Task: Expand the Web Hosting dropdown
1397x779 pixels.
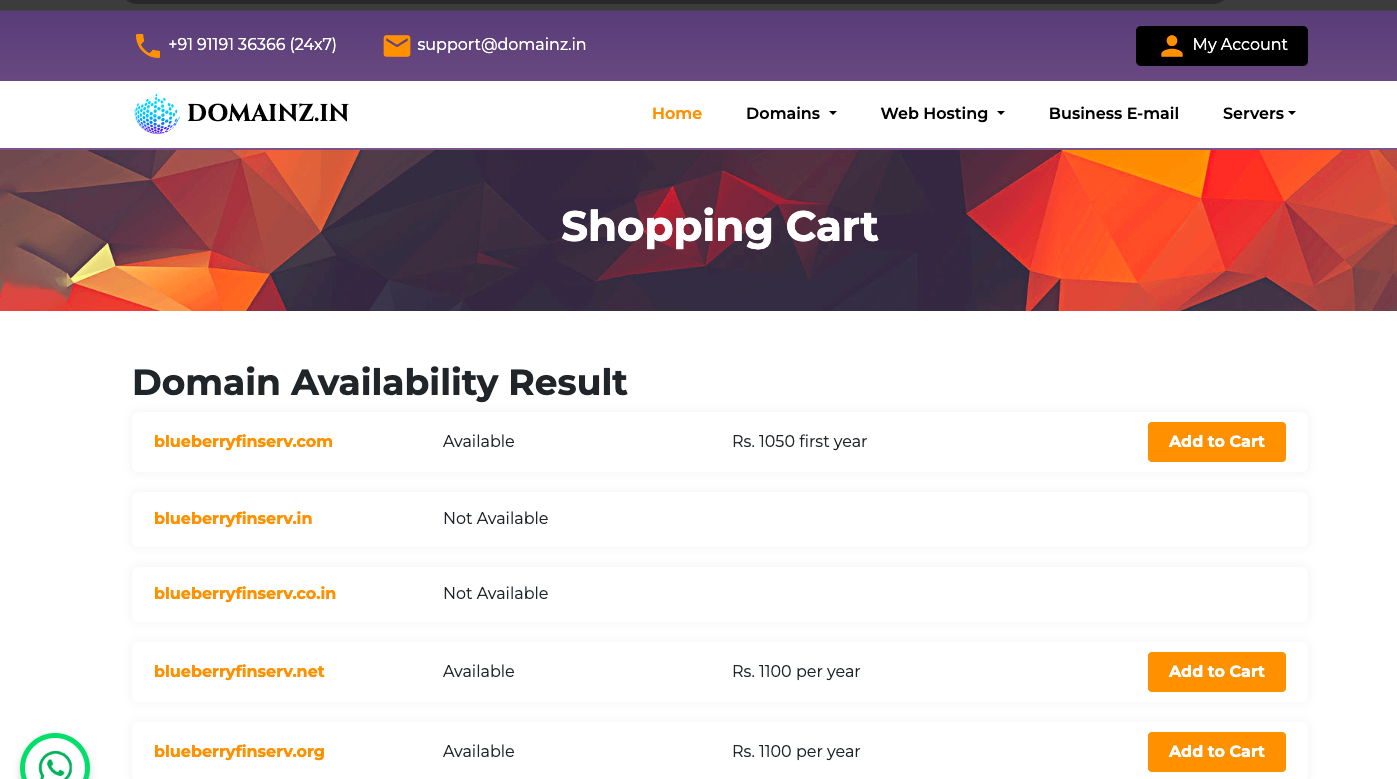Action: point(942,114)
